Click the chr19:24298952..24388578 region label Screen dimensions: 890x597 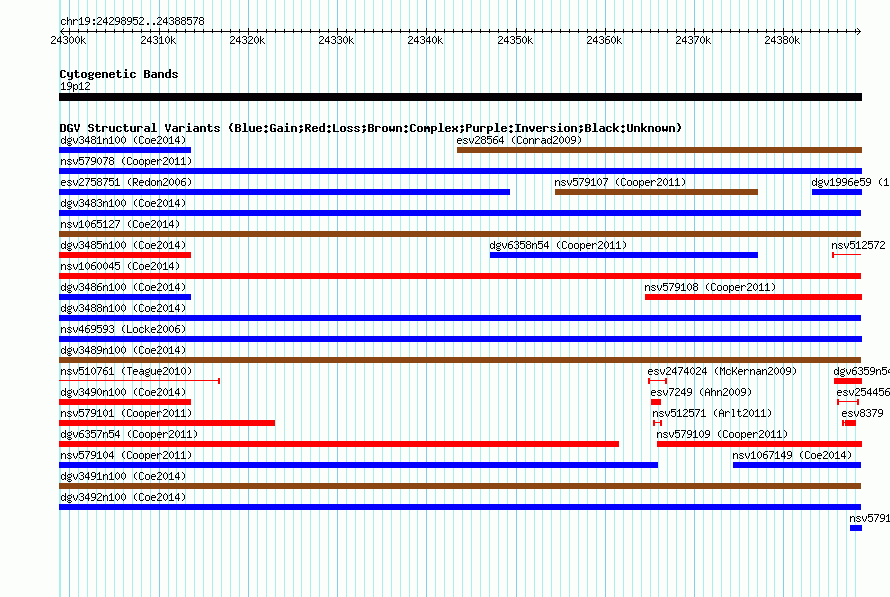pyautogui.click(x=132, y=21)
